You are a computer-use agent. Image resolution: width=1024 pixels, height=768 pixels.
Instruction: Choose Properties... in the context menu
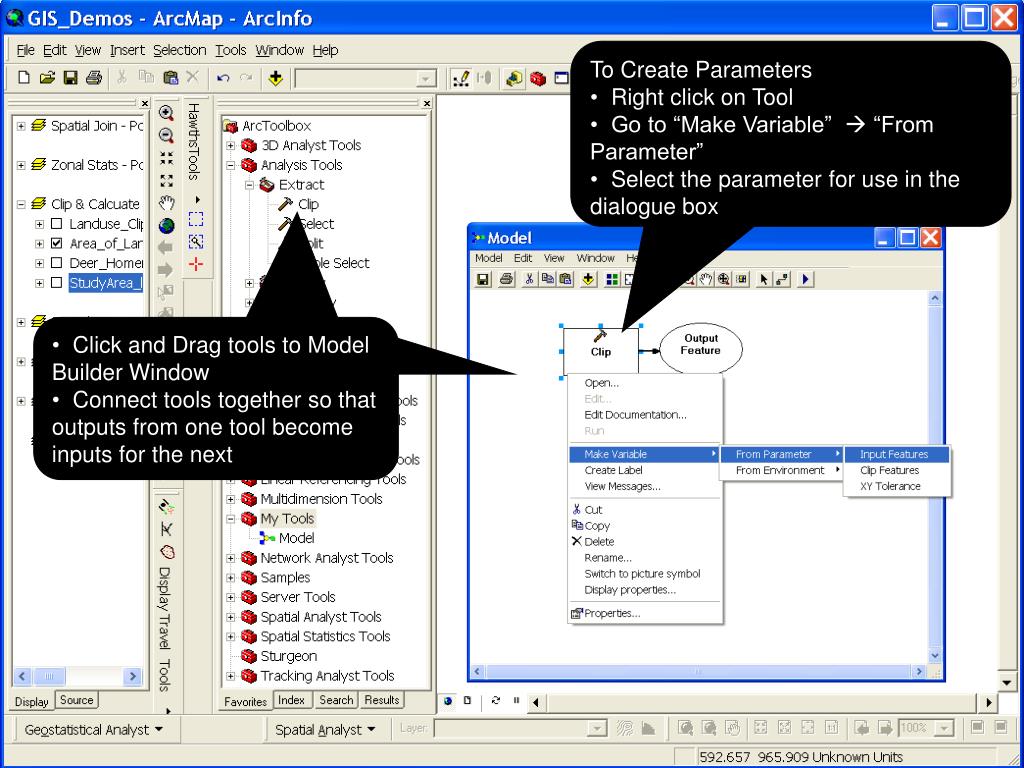[645, 613]
